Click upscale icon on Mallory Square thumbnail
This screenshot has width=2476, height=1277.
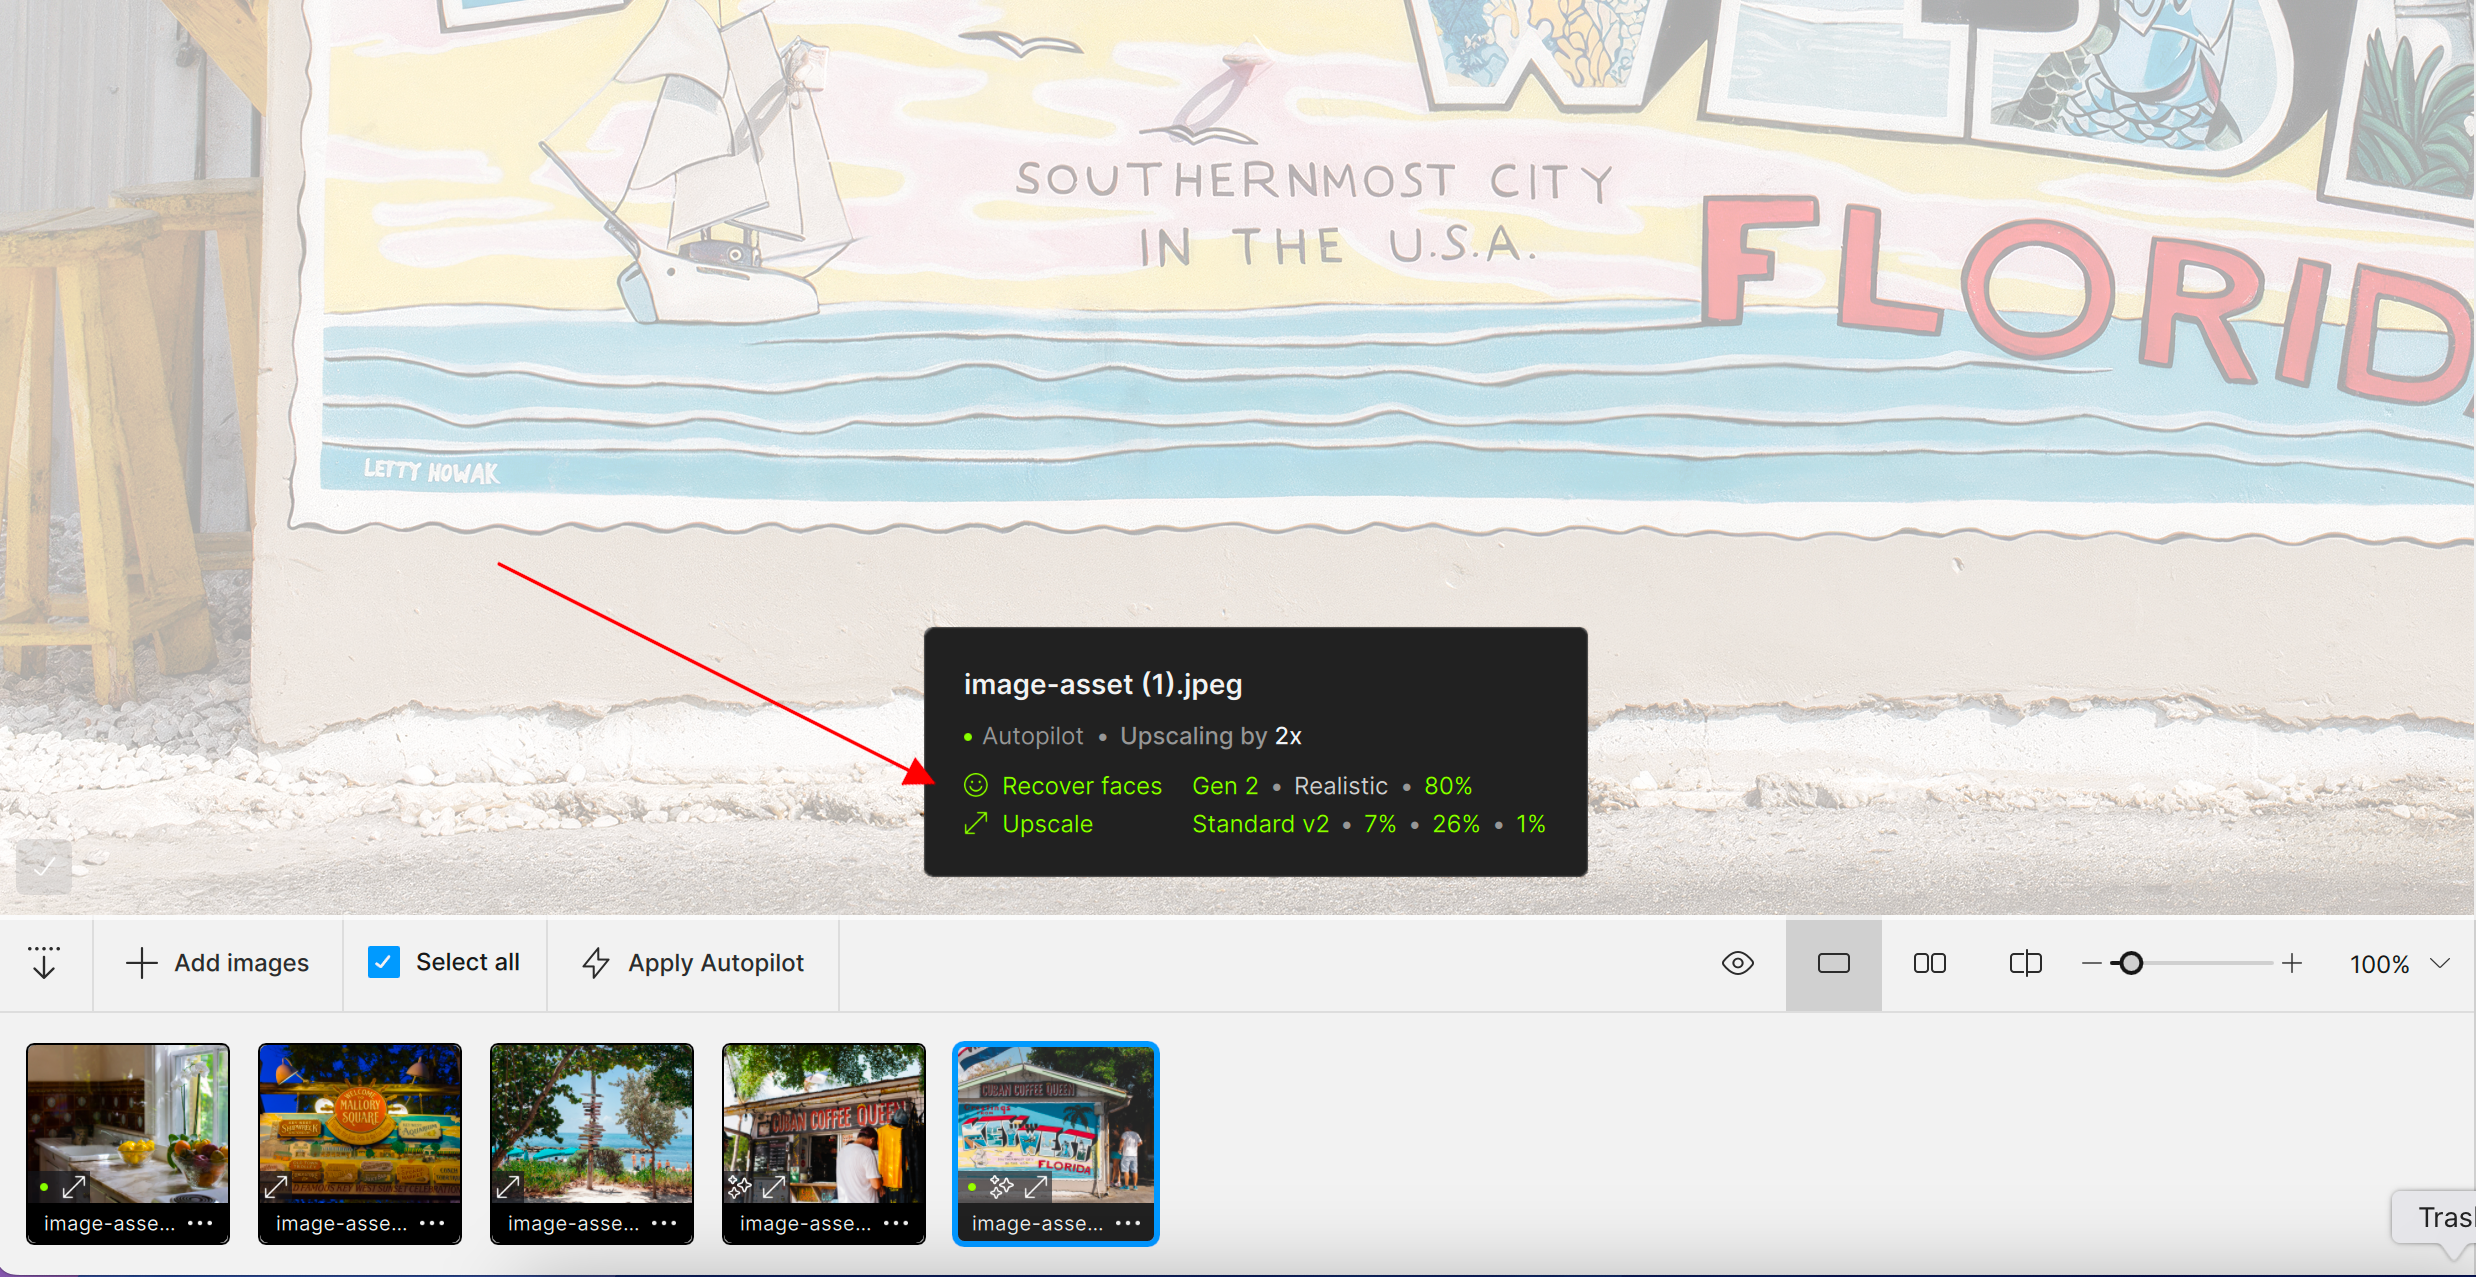click(276, 1187)
